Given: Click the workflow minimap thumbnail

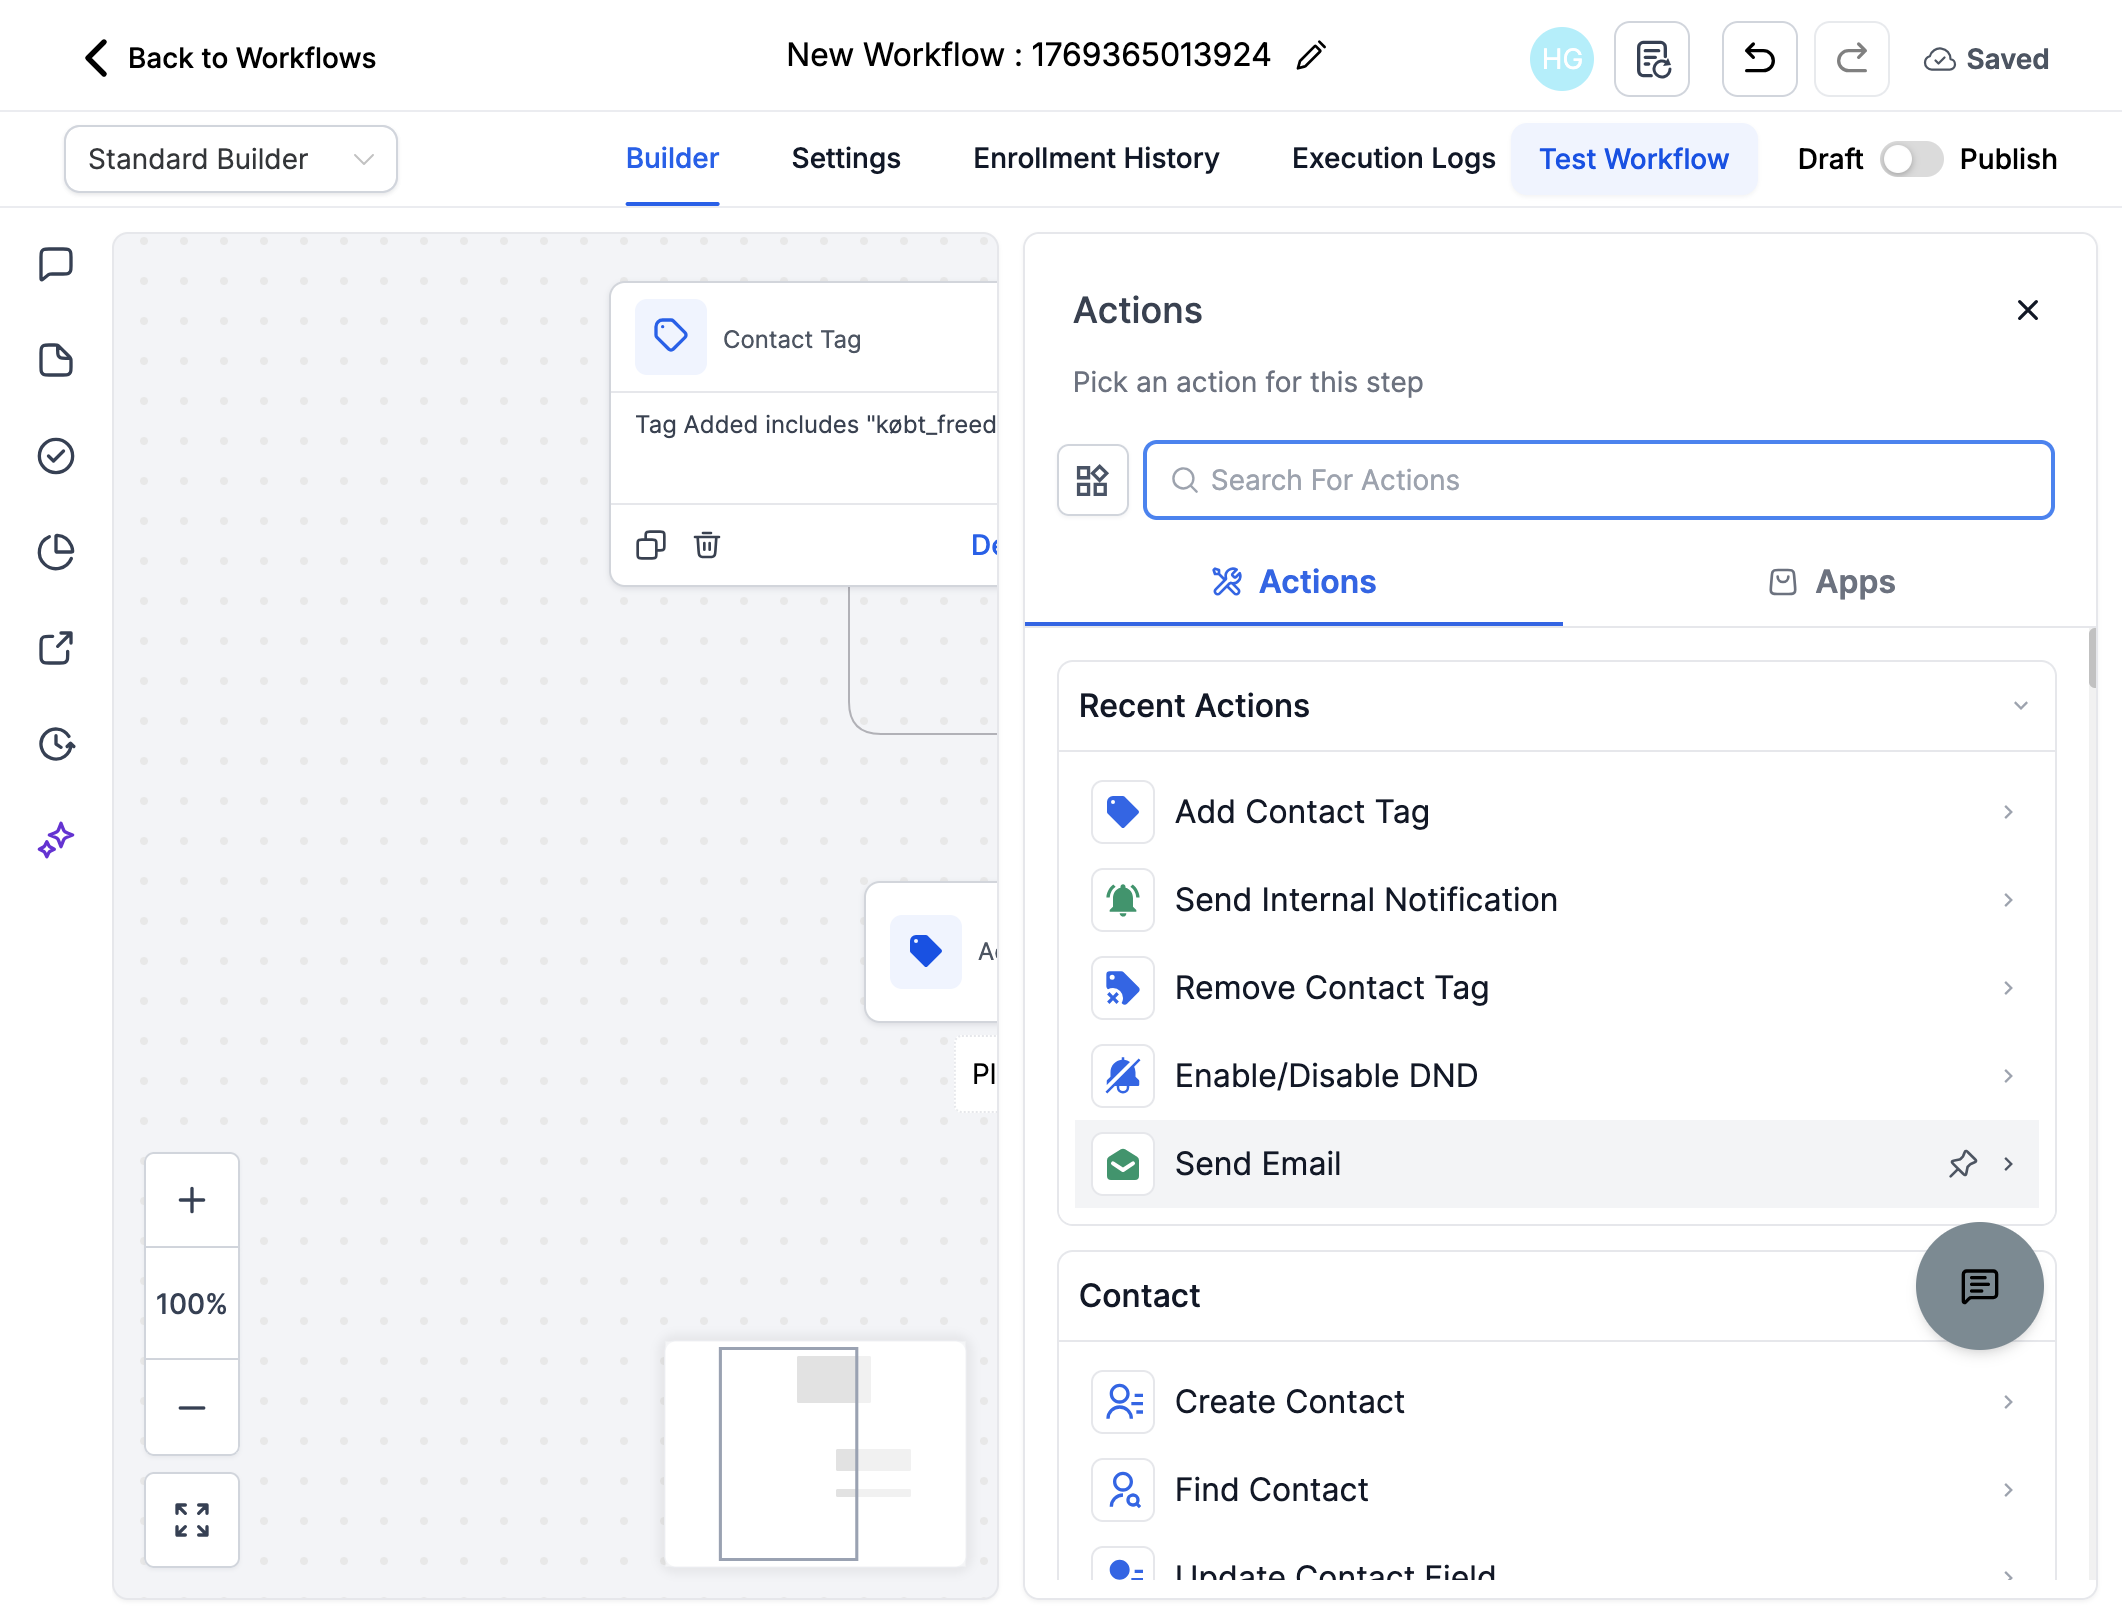Looking at the screenshot, I should [815, 1454].
